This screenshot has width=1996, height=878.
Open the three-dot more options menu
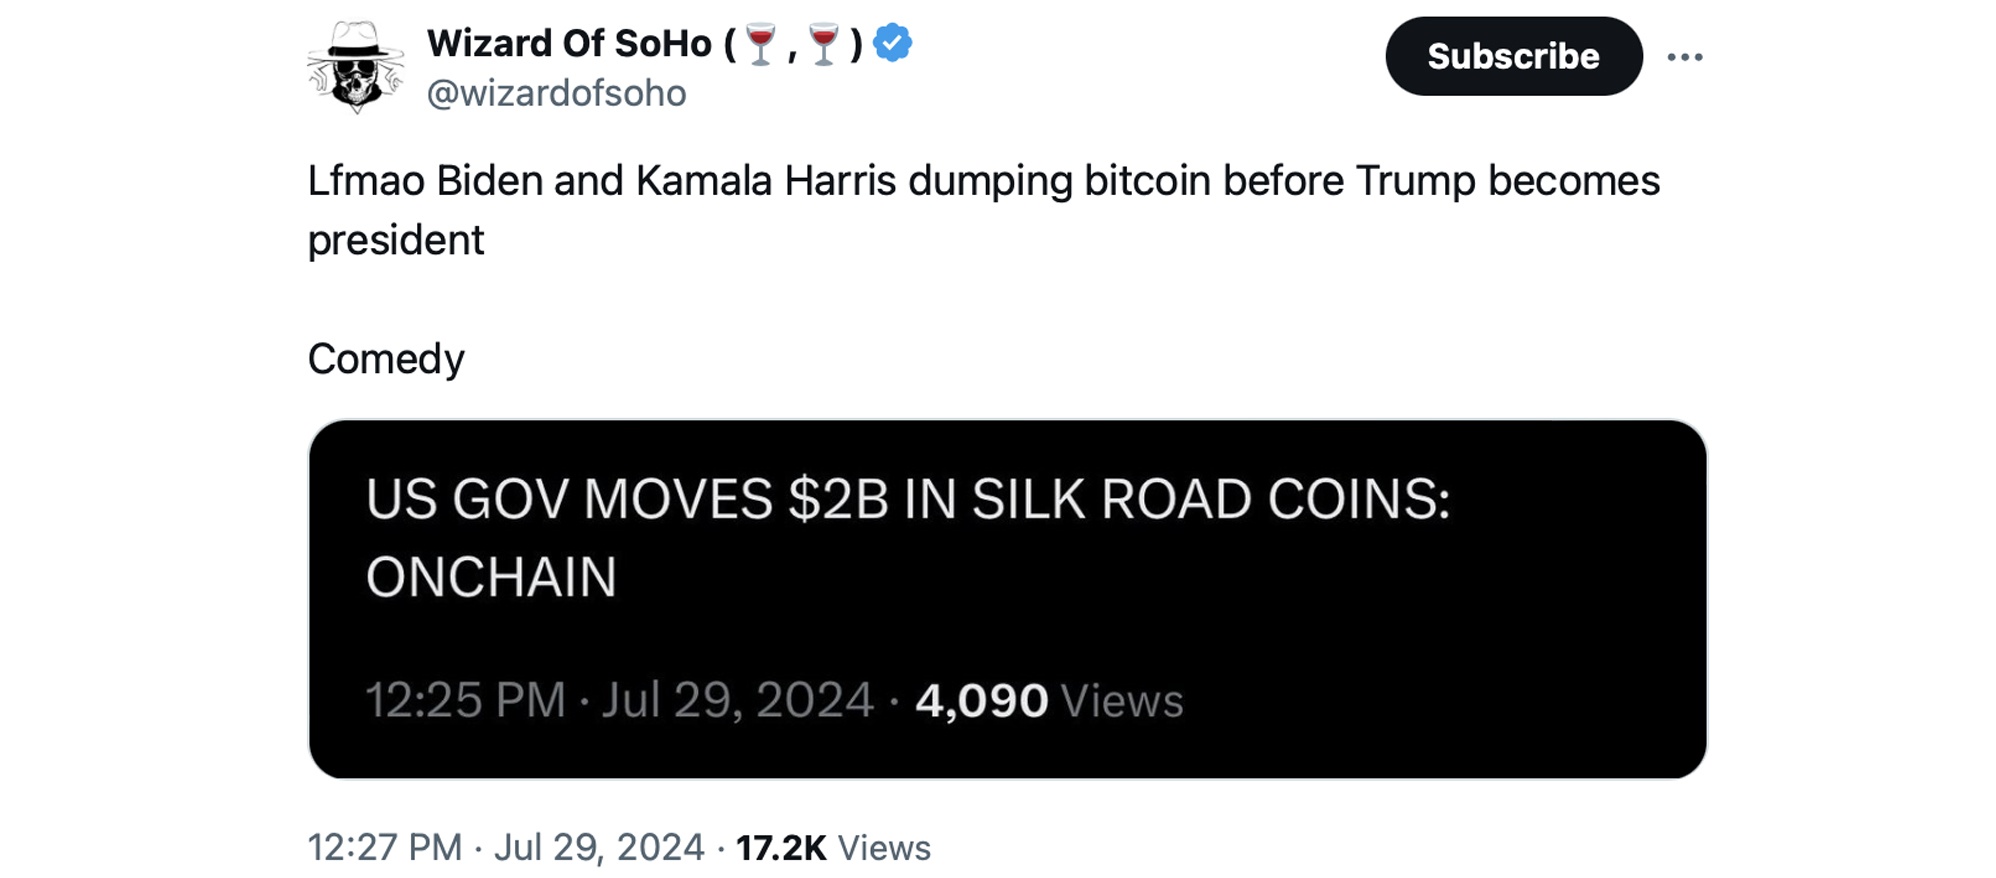(1684, 57)
